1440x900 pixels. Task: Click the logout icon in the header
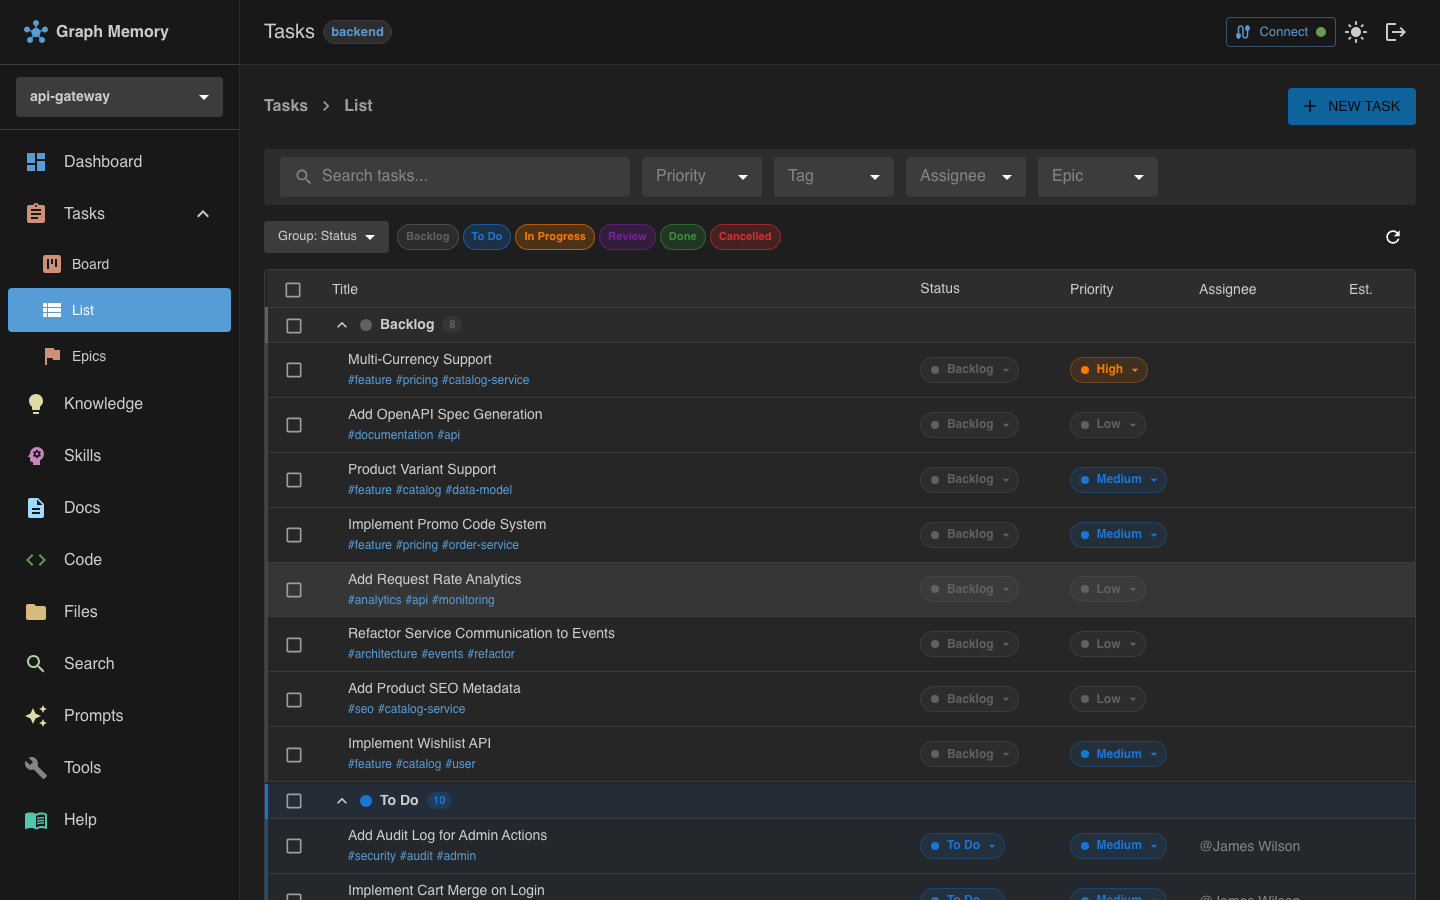tap(1396, 31)
